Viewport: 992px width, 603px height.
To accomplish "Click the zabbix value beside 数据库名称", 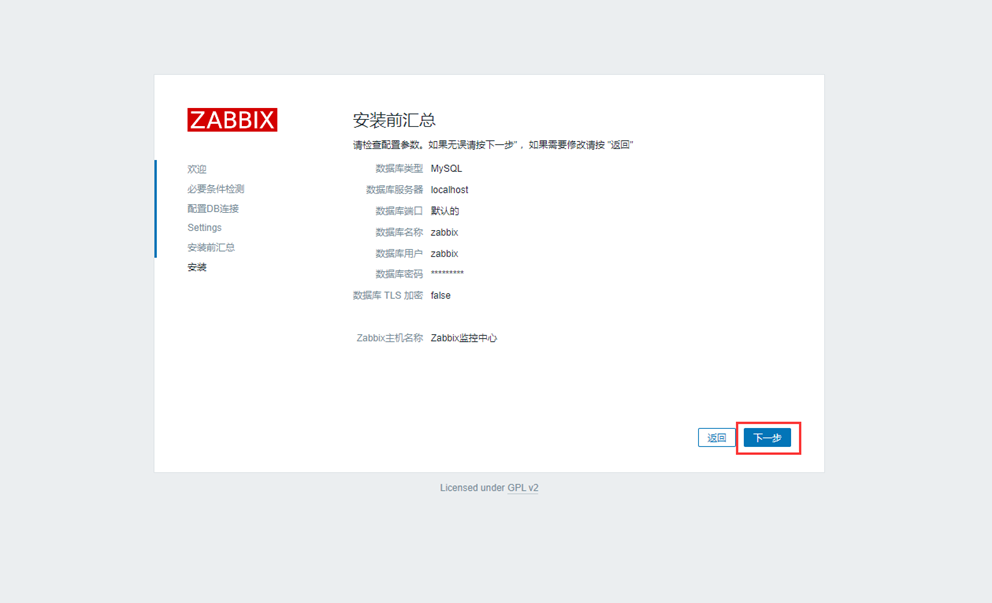I will pos(445,232).
